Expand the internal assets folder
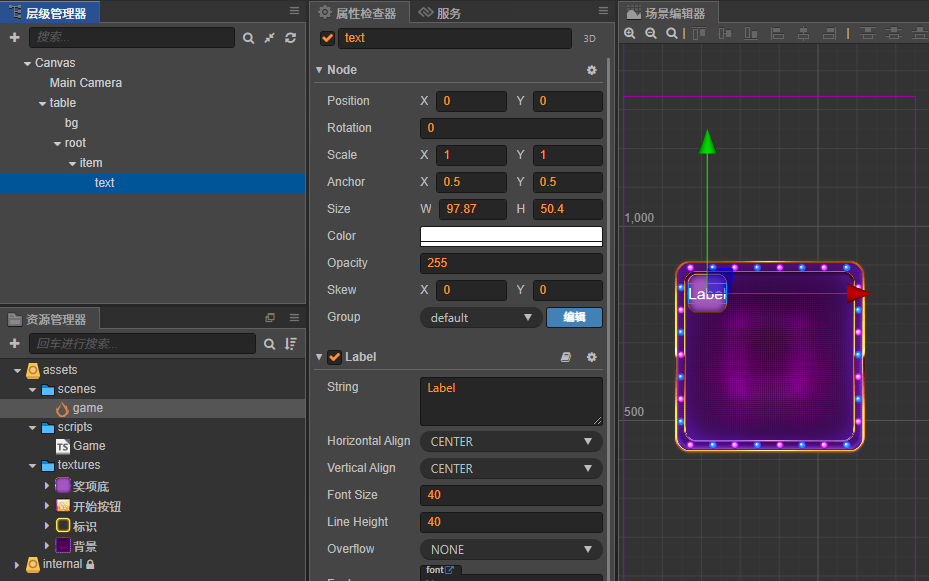Viewport: 929px width, 581px height. (17, 565)
